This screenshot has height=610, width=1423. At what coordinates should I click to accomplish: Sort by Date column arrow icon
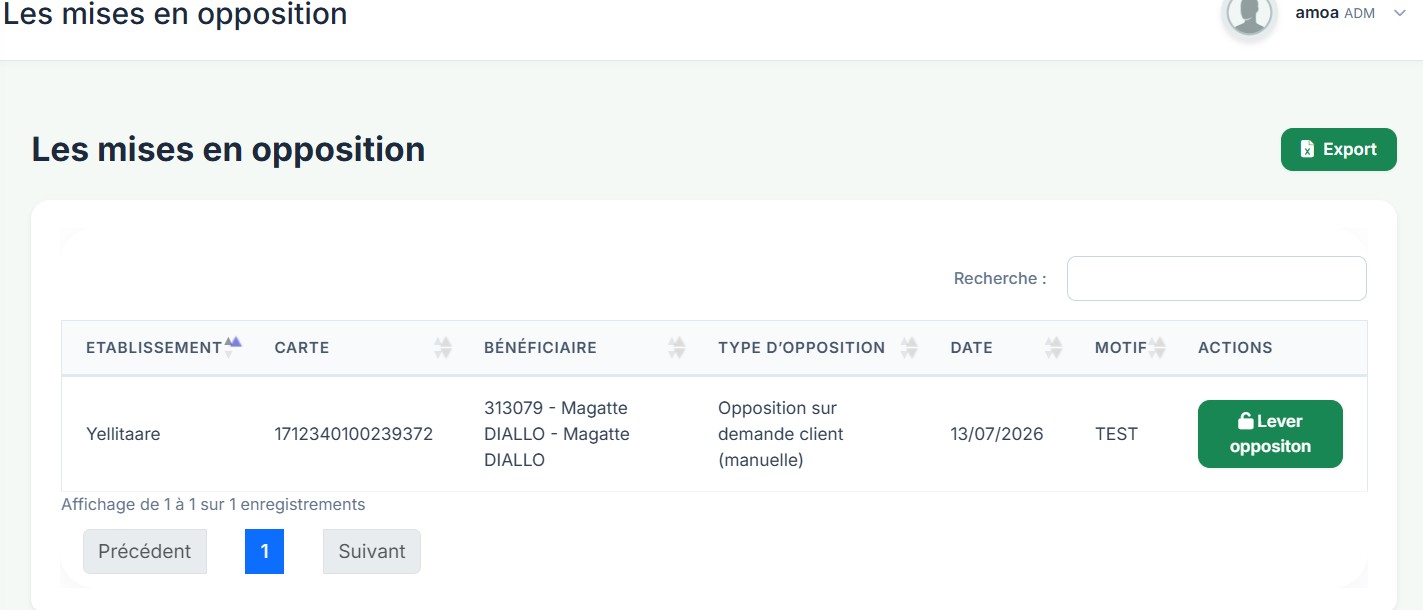(x=1054, y=348)
